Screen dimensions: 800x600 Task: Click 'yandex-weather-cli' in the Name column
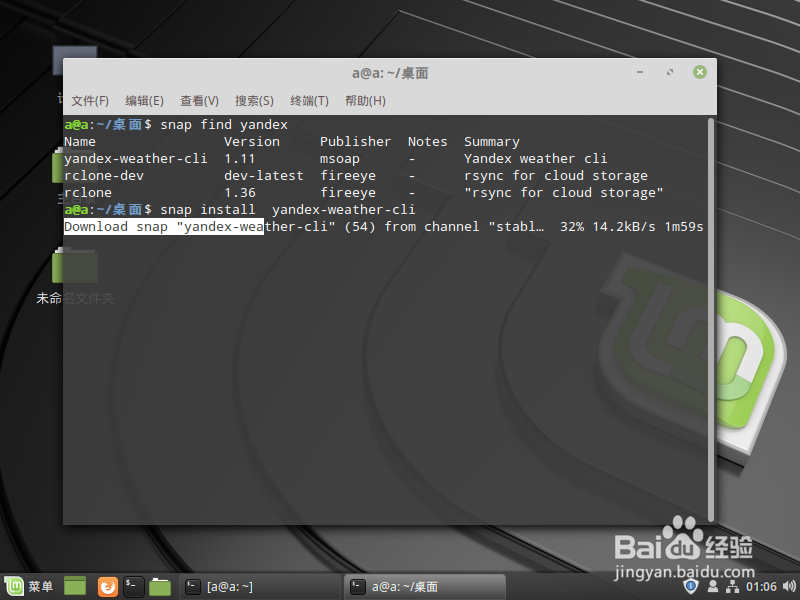pyautogui.click(x=136, y=159)
